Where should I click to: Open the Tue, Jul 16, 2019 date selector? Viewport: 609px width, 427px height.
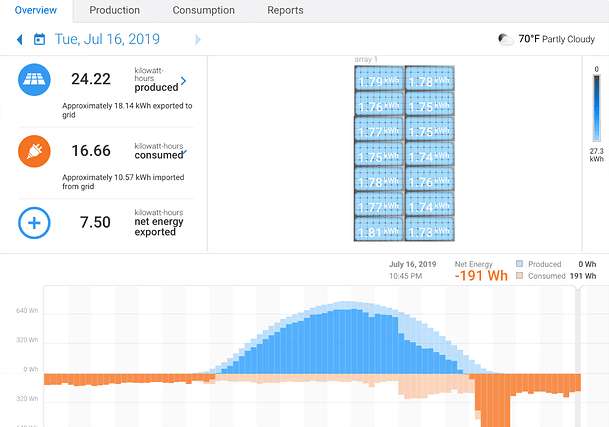pos(106,40)
